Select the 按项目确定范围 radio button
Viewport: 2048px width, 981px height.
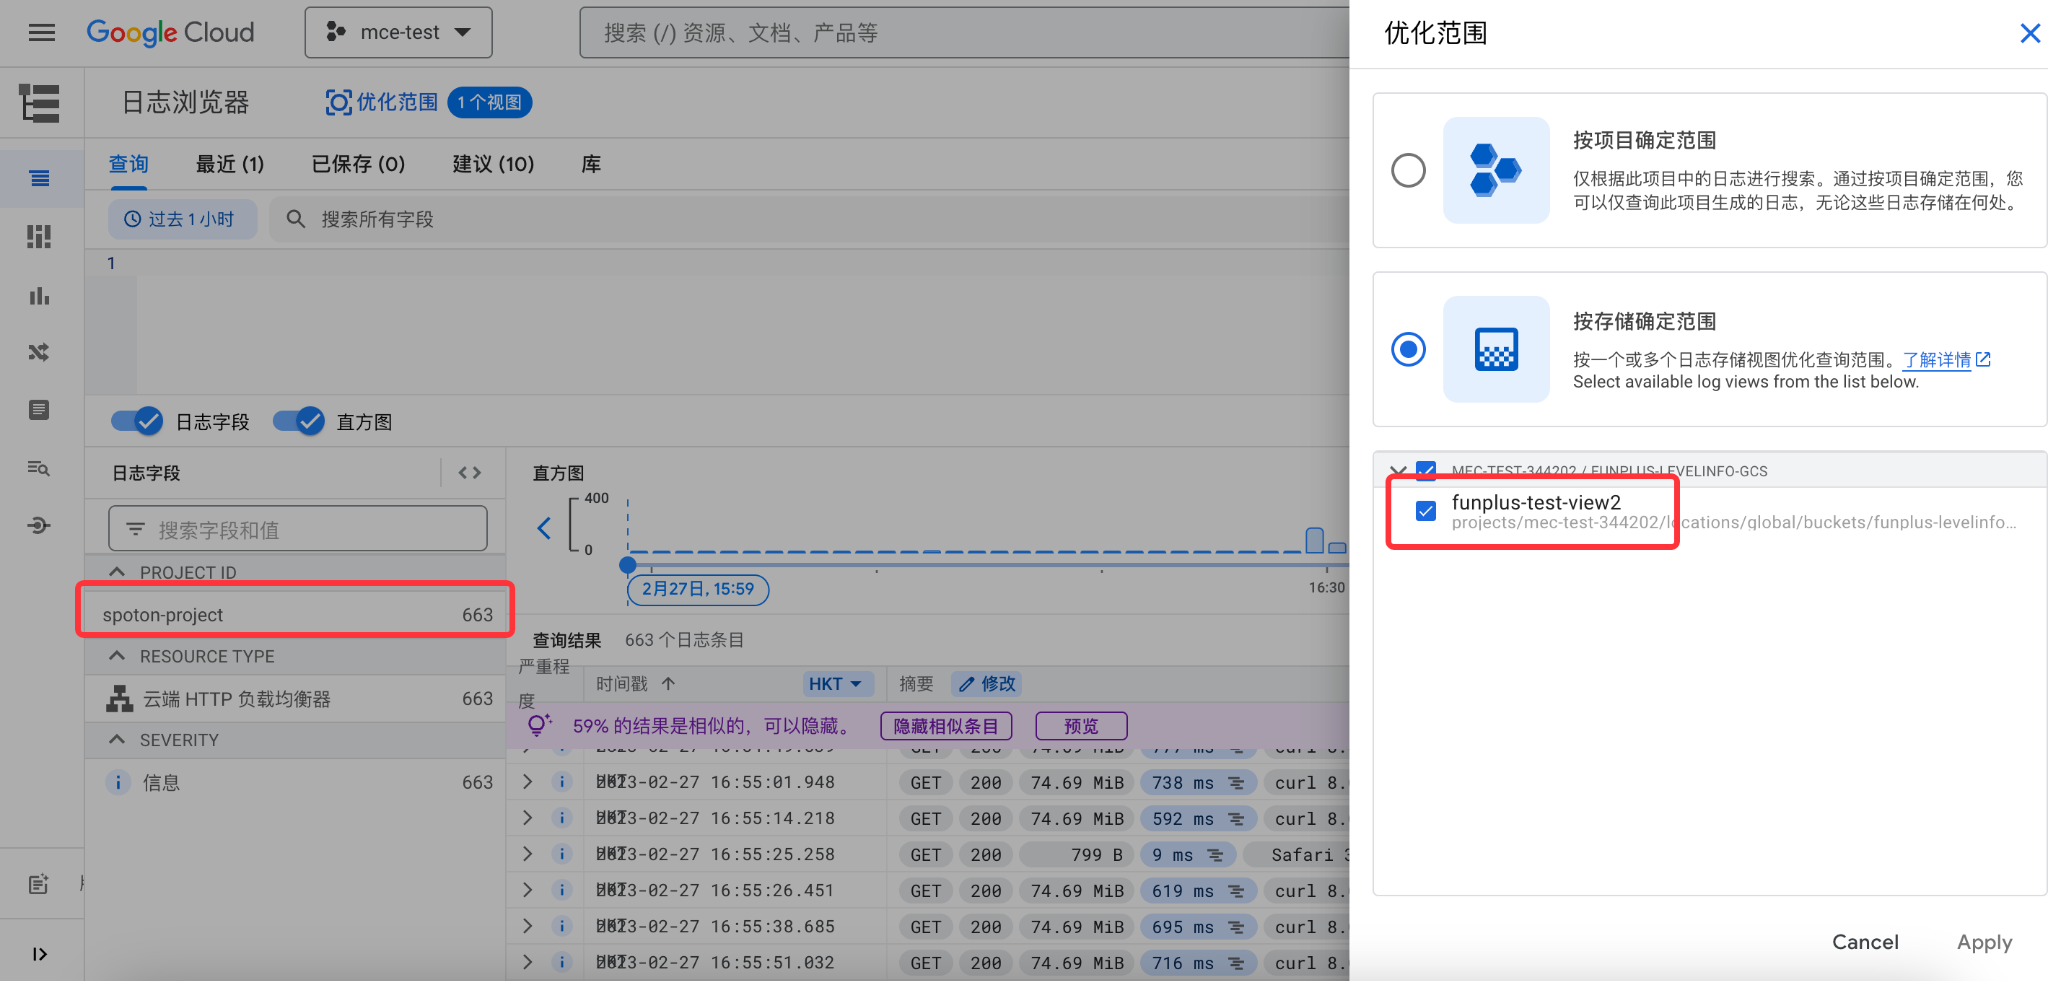click(x=1409, y=170)
